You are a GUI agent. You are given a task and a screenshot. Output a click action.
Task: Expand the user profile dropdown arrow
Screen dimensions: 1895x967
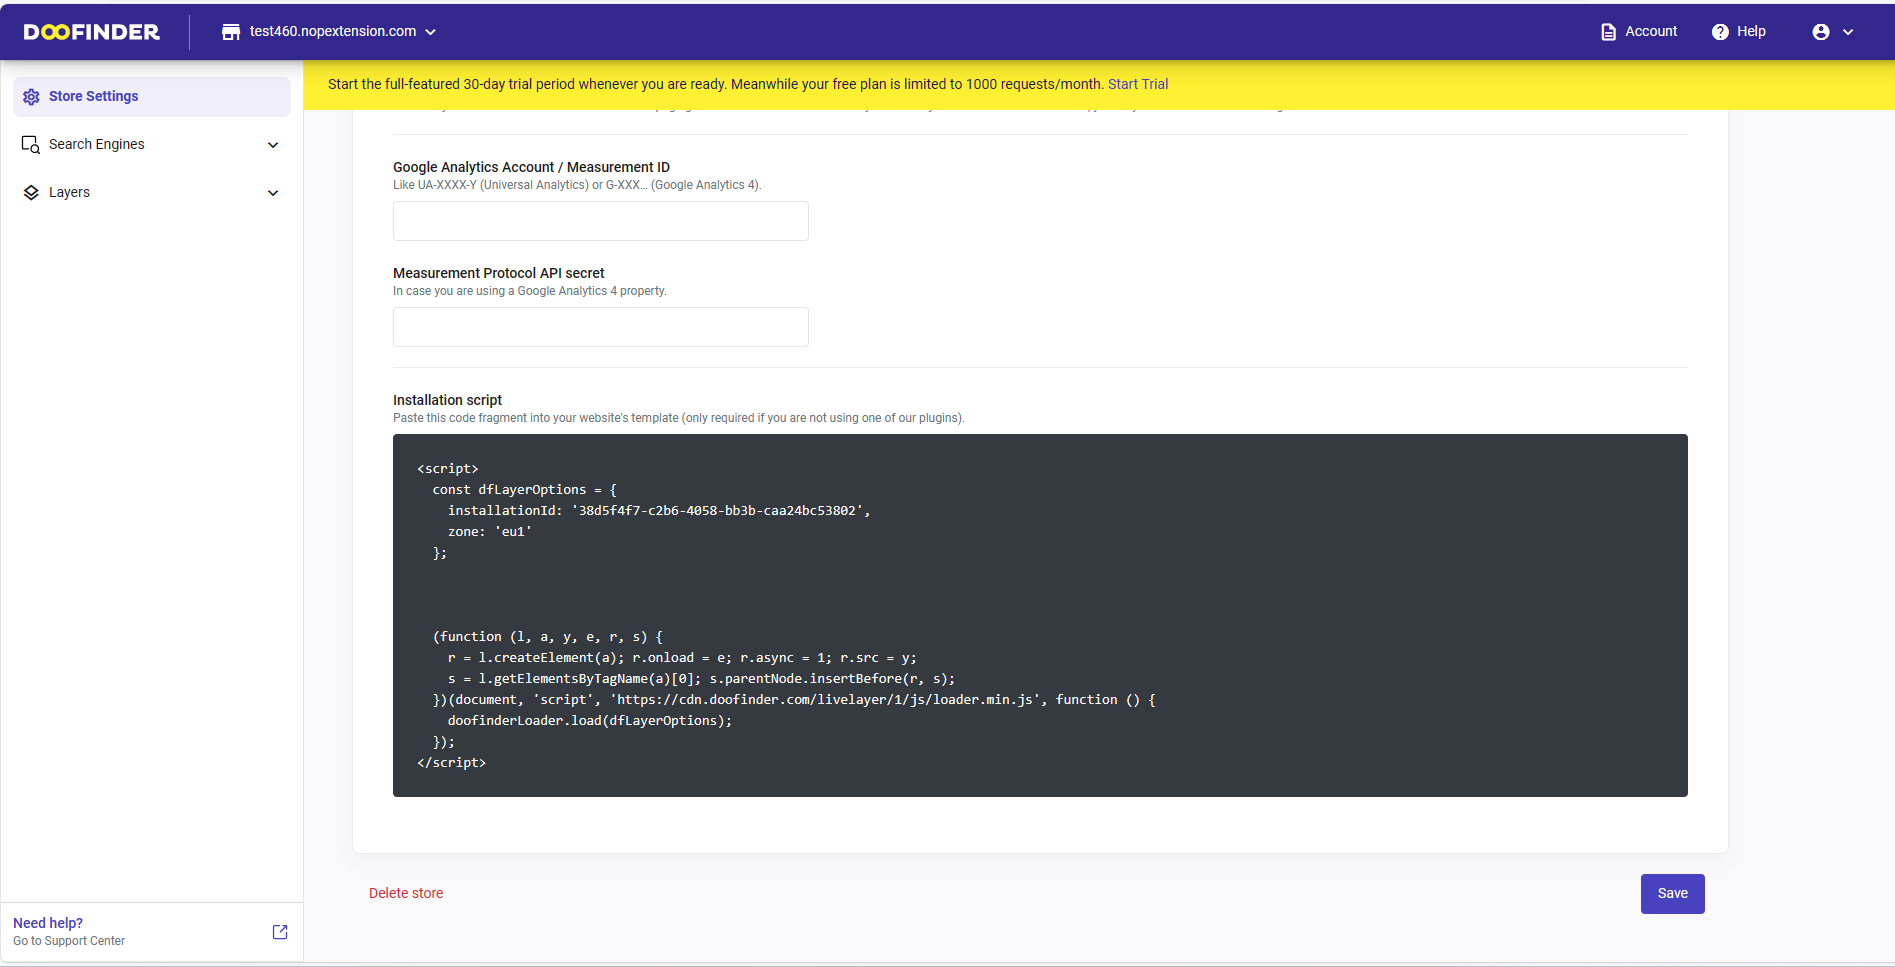click(1848, 32)
